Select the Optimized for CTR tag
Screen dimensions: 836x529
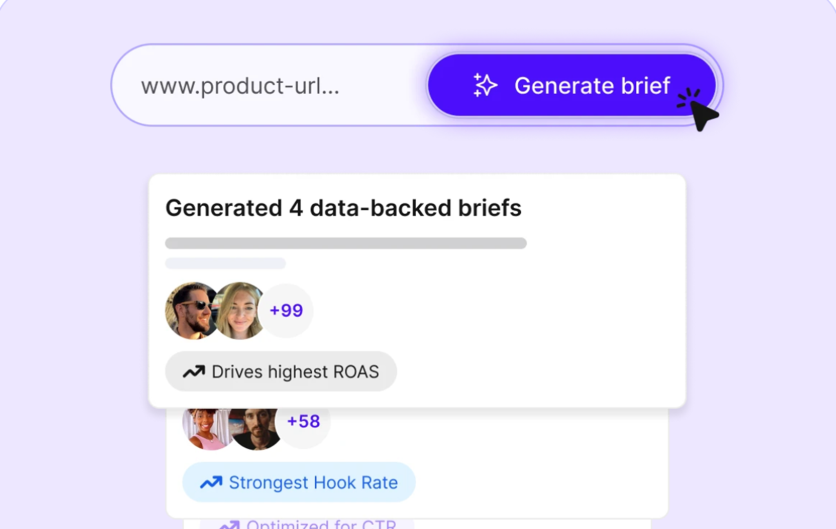[307, 523]
